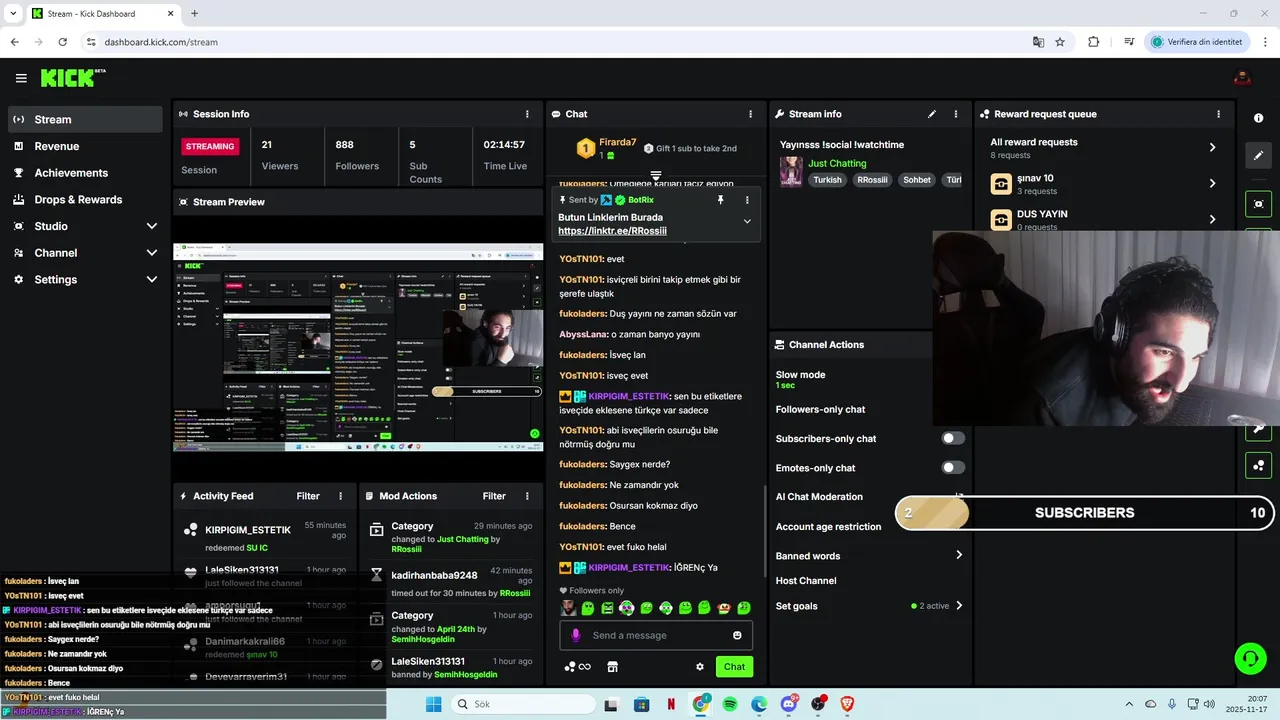Screen dimensions: 1280x720
Task: Open Activity Feed three-dot menu
Action: (340, 496)
